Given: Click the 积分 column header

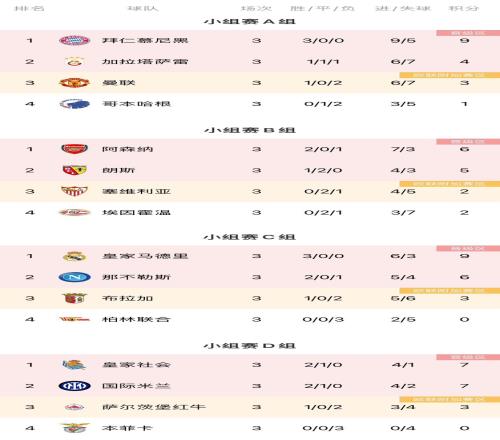Looking at the screenshot, I should 464,8.
